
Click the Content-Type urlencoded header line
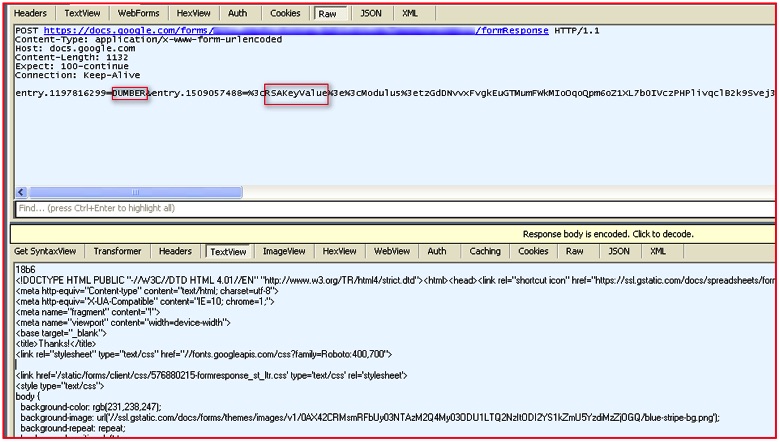coord(149,40)
